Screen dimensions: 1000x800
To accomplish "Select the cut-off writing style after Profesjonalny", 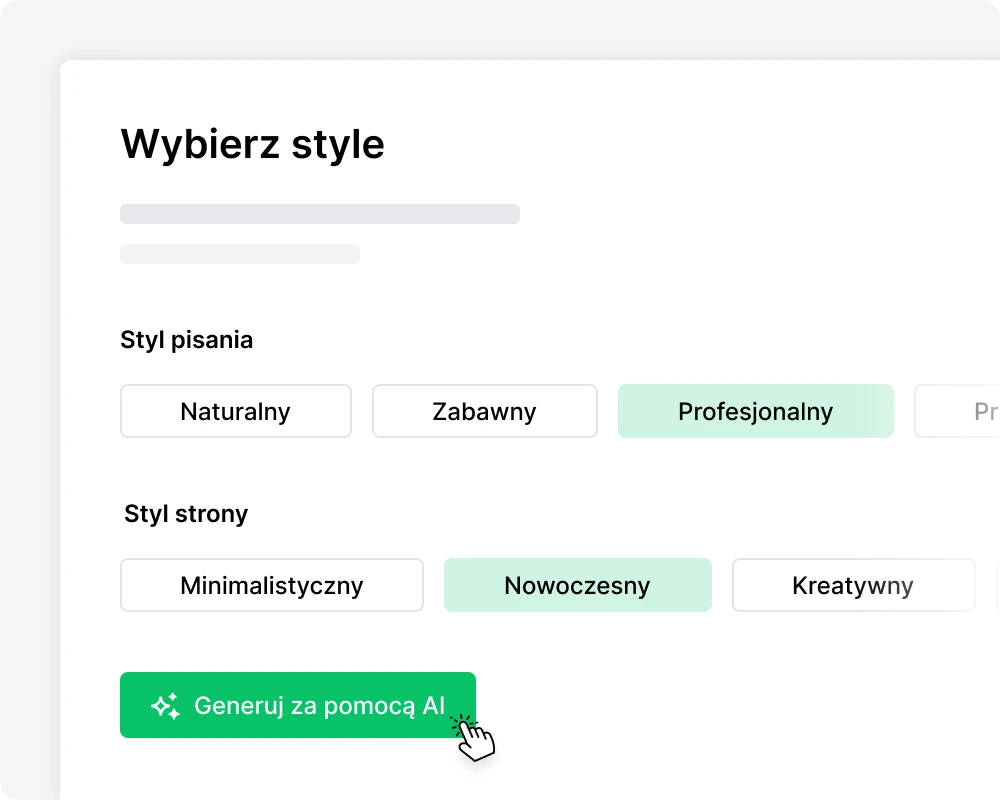I will 958,411.
